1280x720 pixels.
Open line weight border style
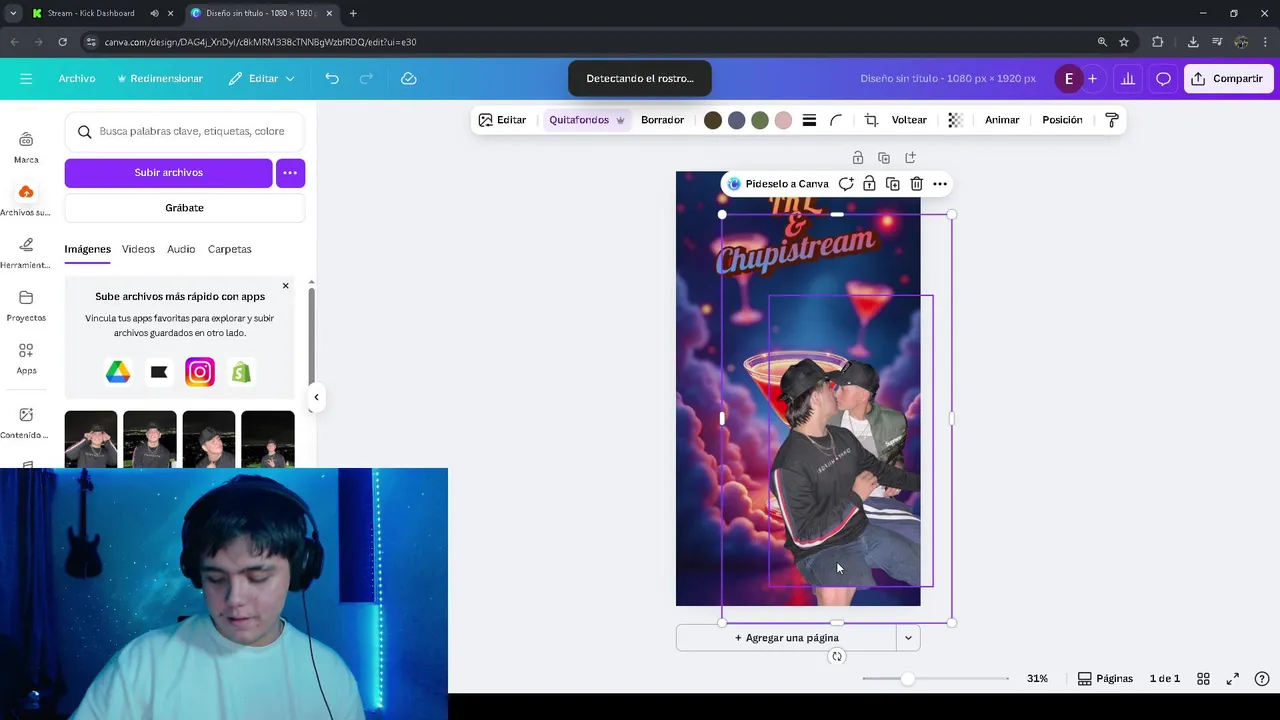pos(809,120)
